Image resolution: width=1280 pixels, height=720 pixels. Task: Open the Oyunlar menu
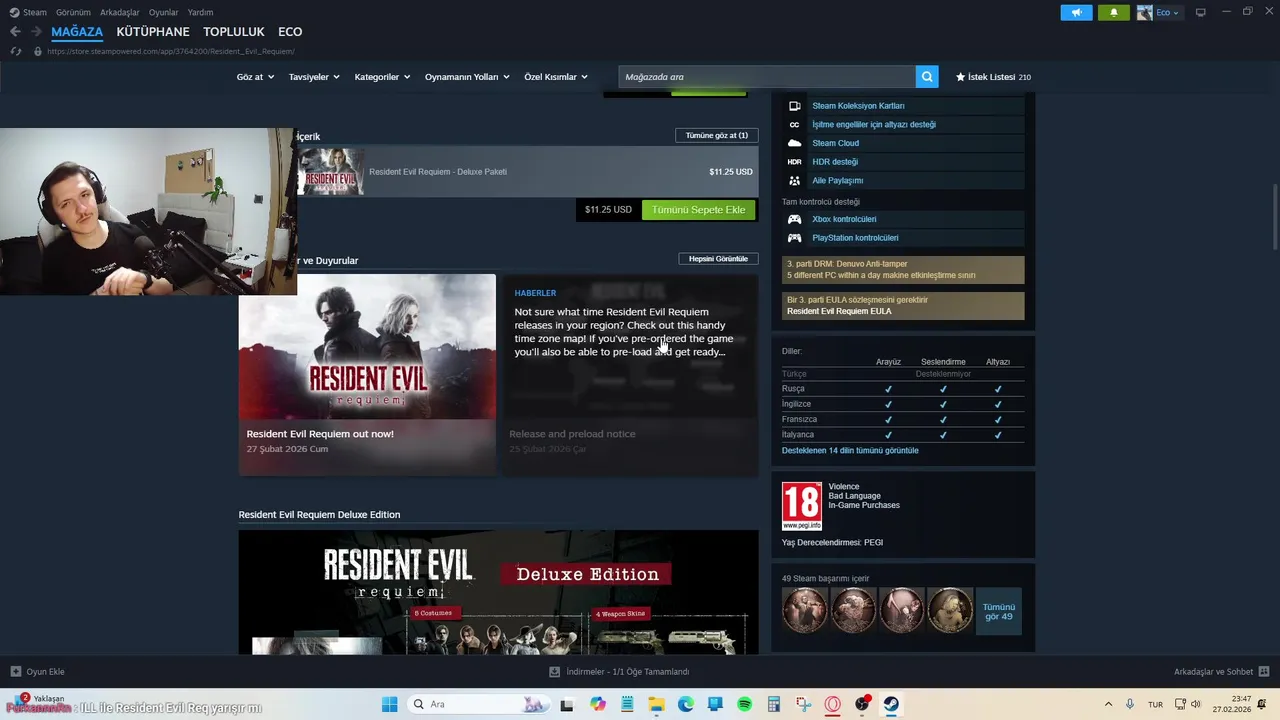(163, 12)
